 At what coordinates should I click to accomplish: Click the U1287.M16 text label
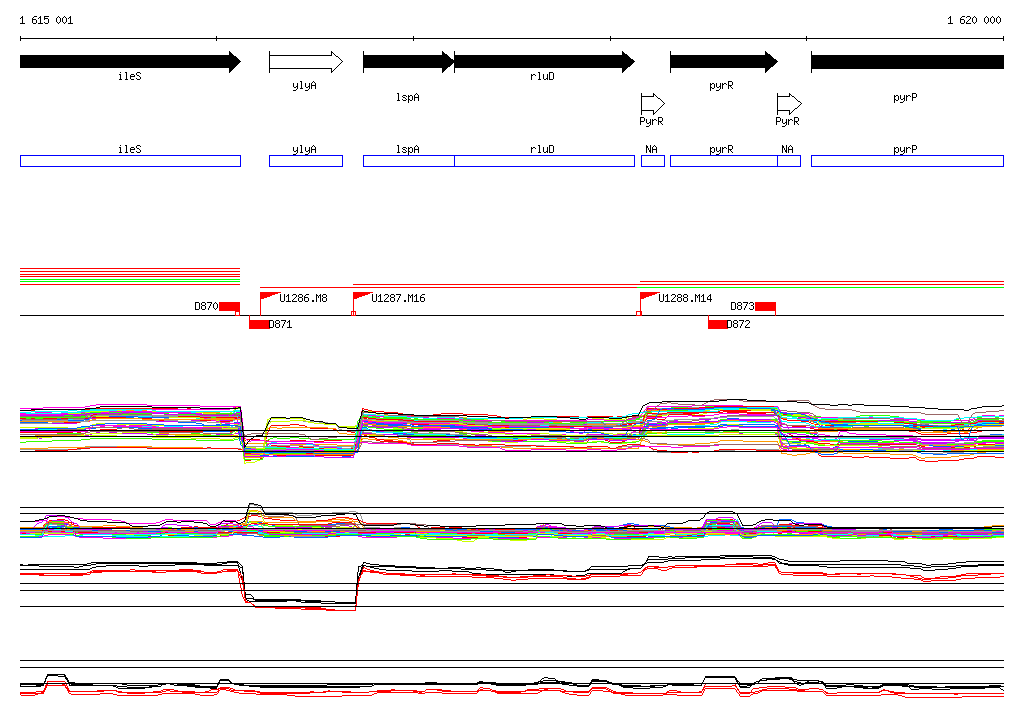point(398,299)
